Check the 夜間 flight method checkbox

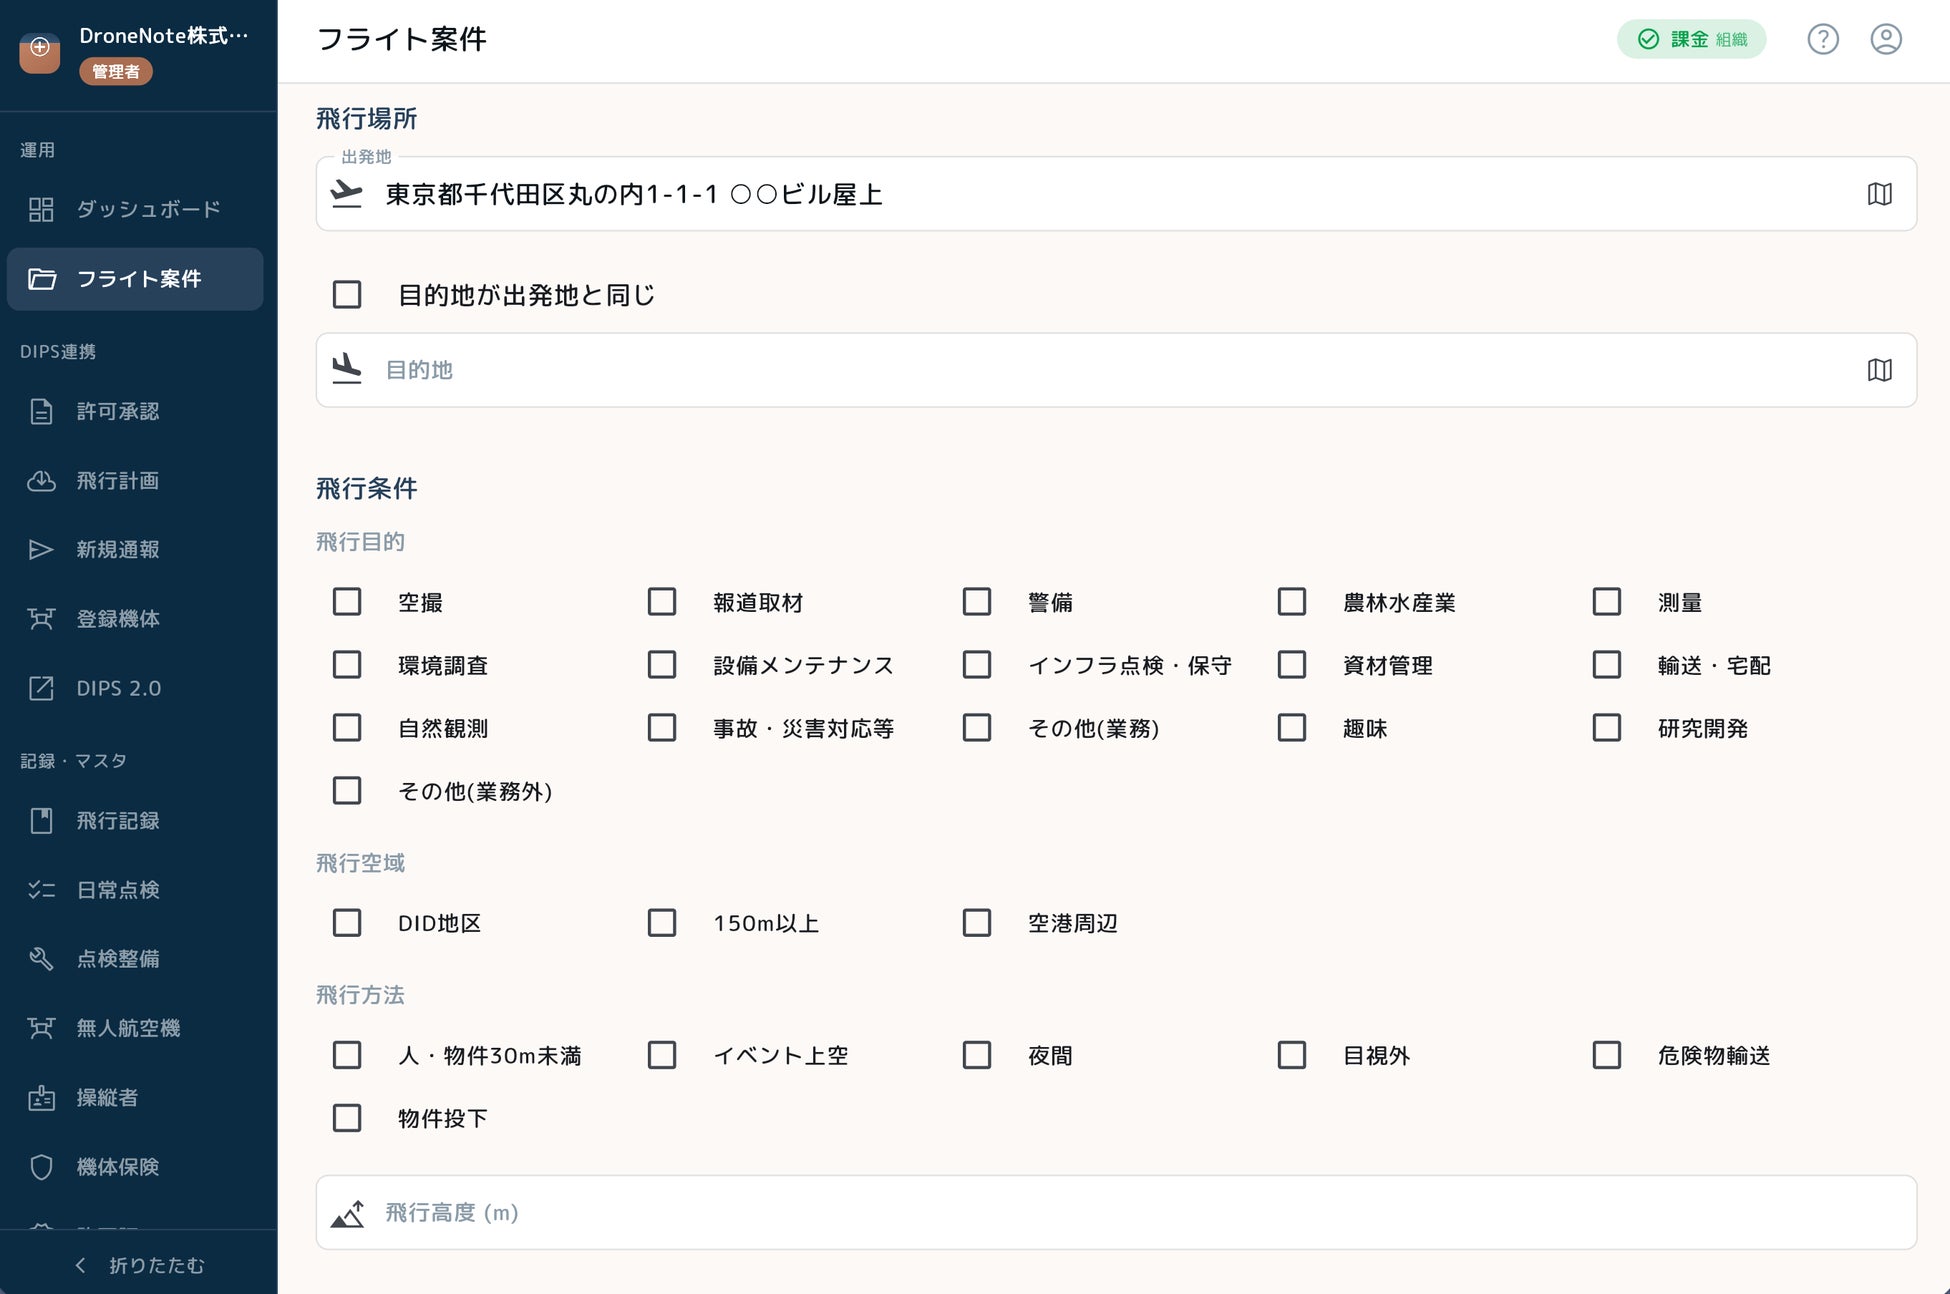pos(977,1055)
